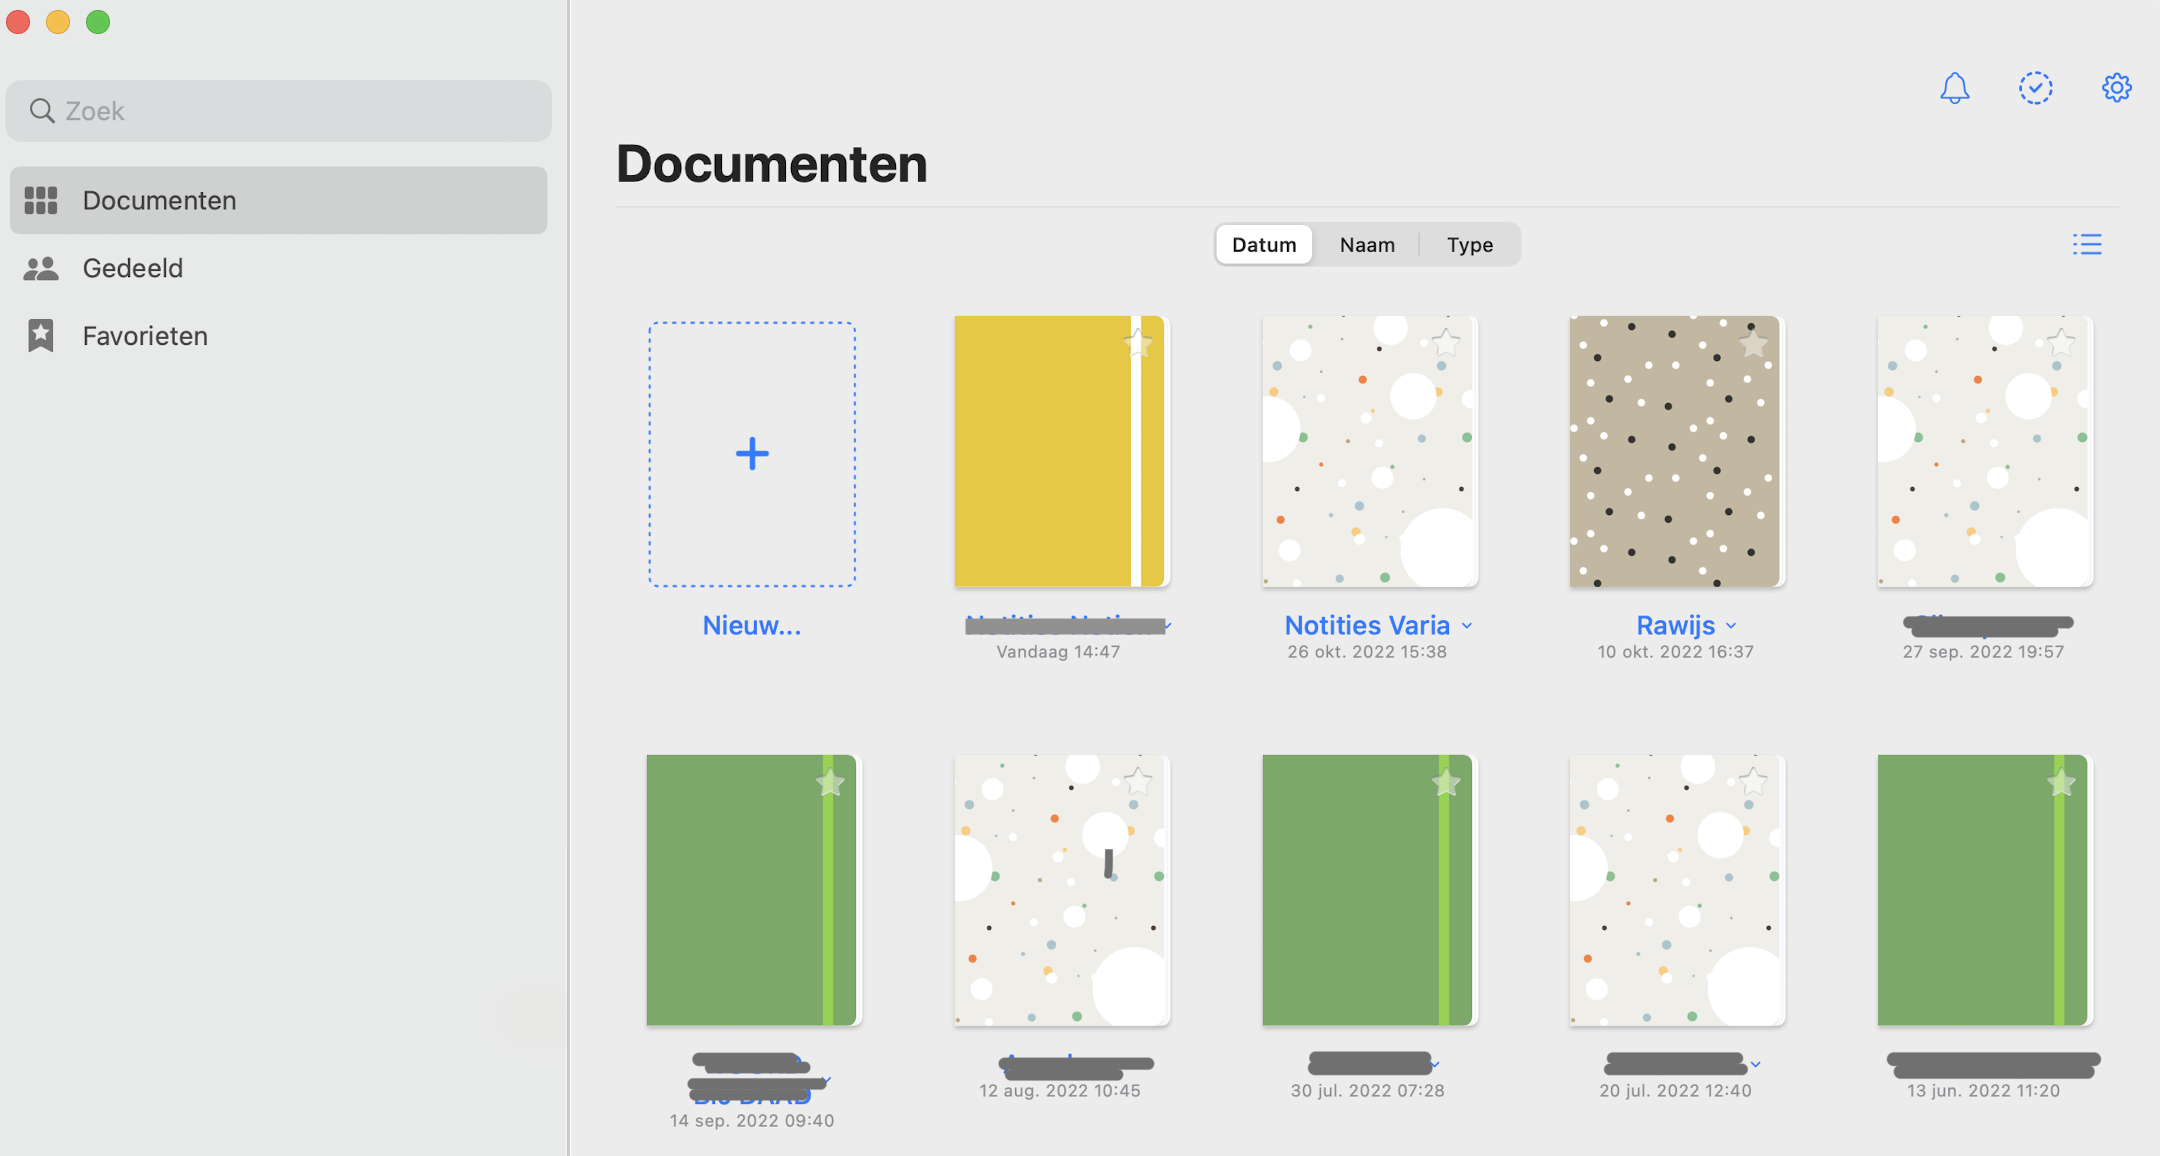Open the notifications bell icon
2160x1156 pixels.
[x=1953, y=87]
